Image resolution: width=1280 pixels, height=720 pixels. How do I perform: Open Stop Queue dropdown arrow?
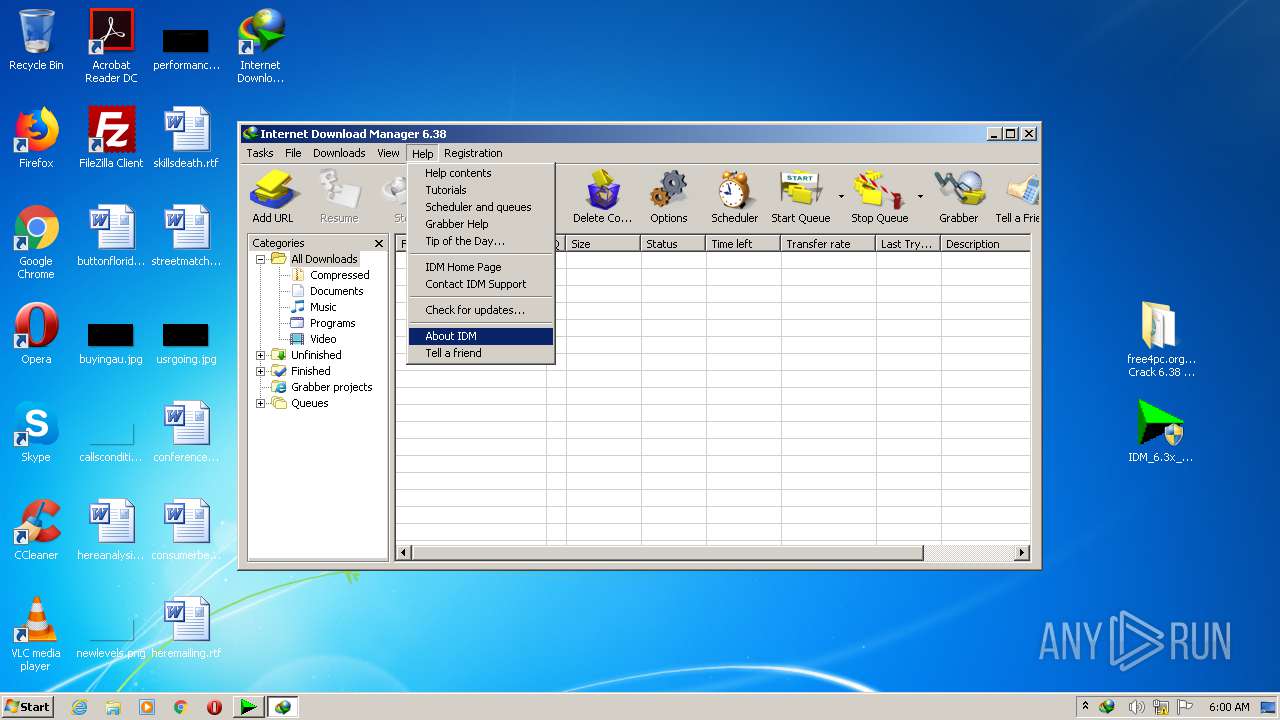920,197
